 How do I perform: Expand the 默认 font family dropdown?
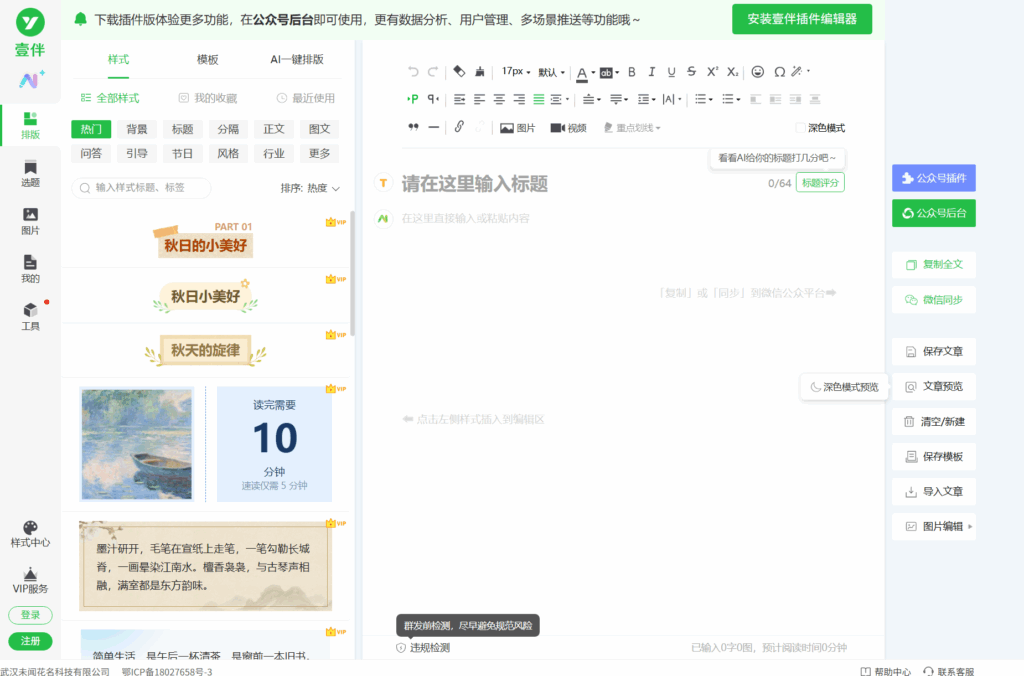pos(551,72)
